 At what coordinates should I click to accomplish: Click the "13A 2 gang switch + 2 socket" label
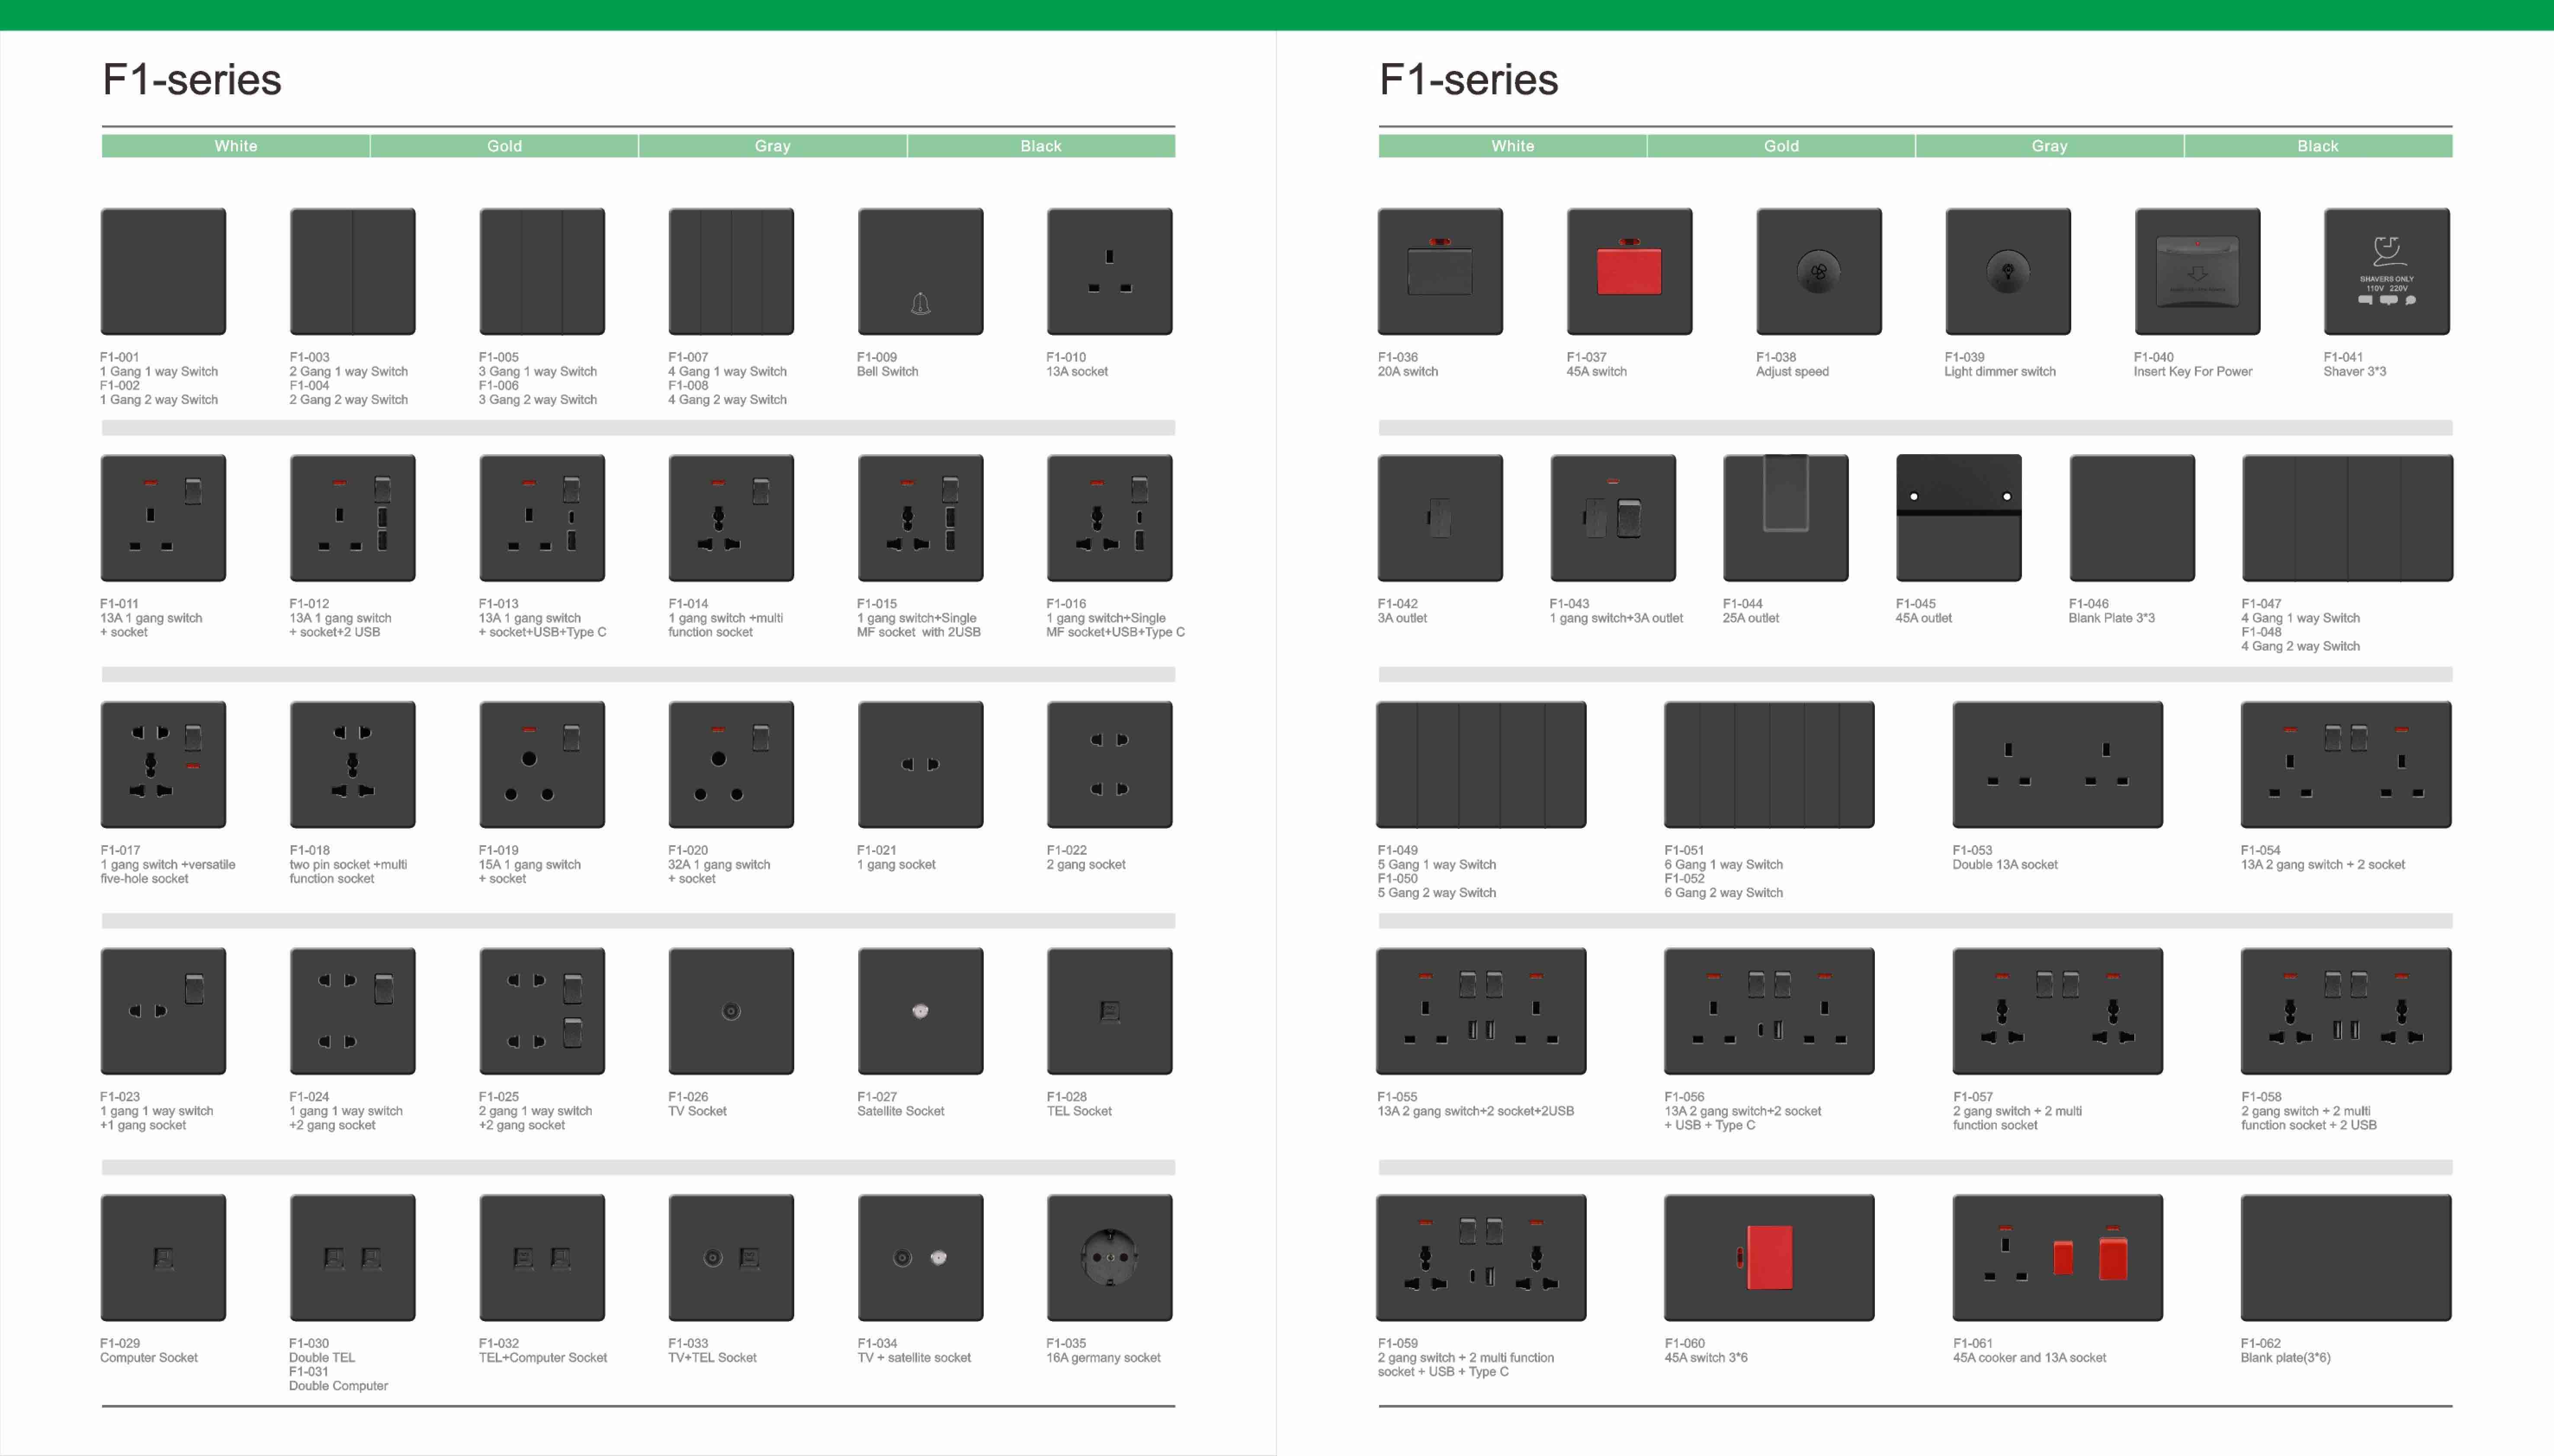point(2323,865)
